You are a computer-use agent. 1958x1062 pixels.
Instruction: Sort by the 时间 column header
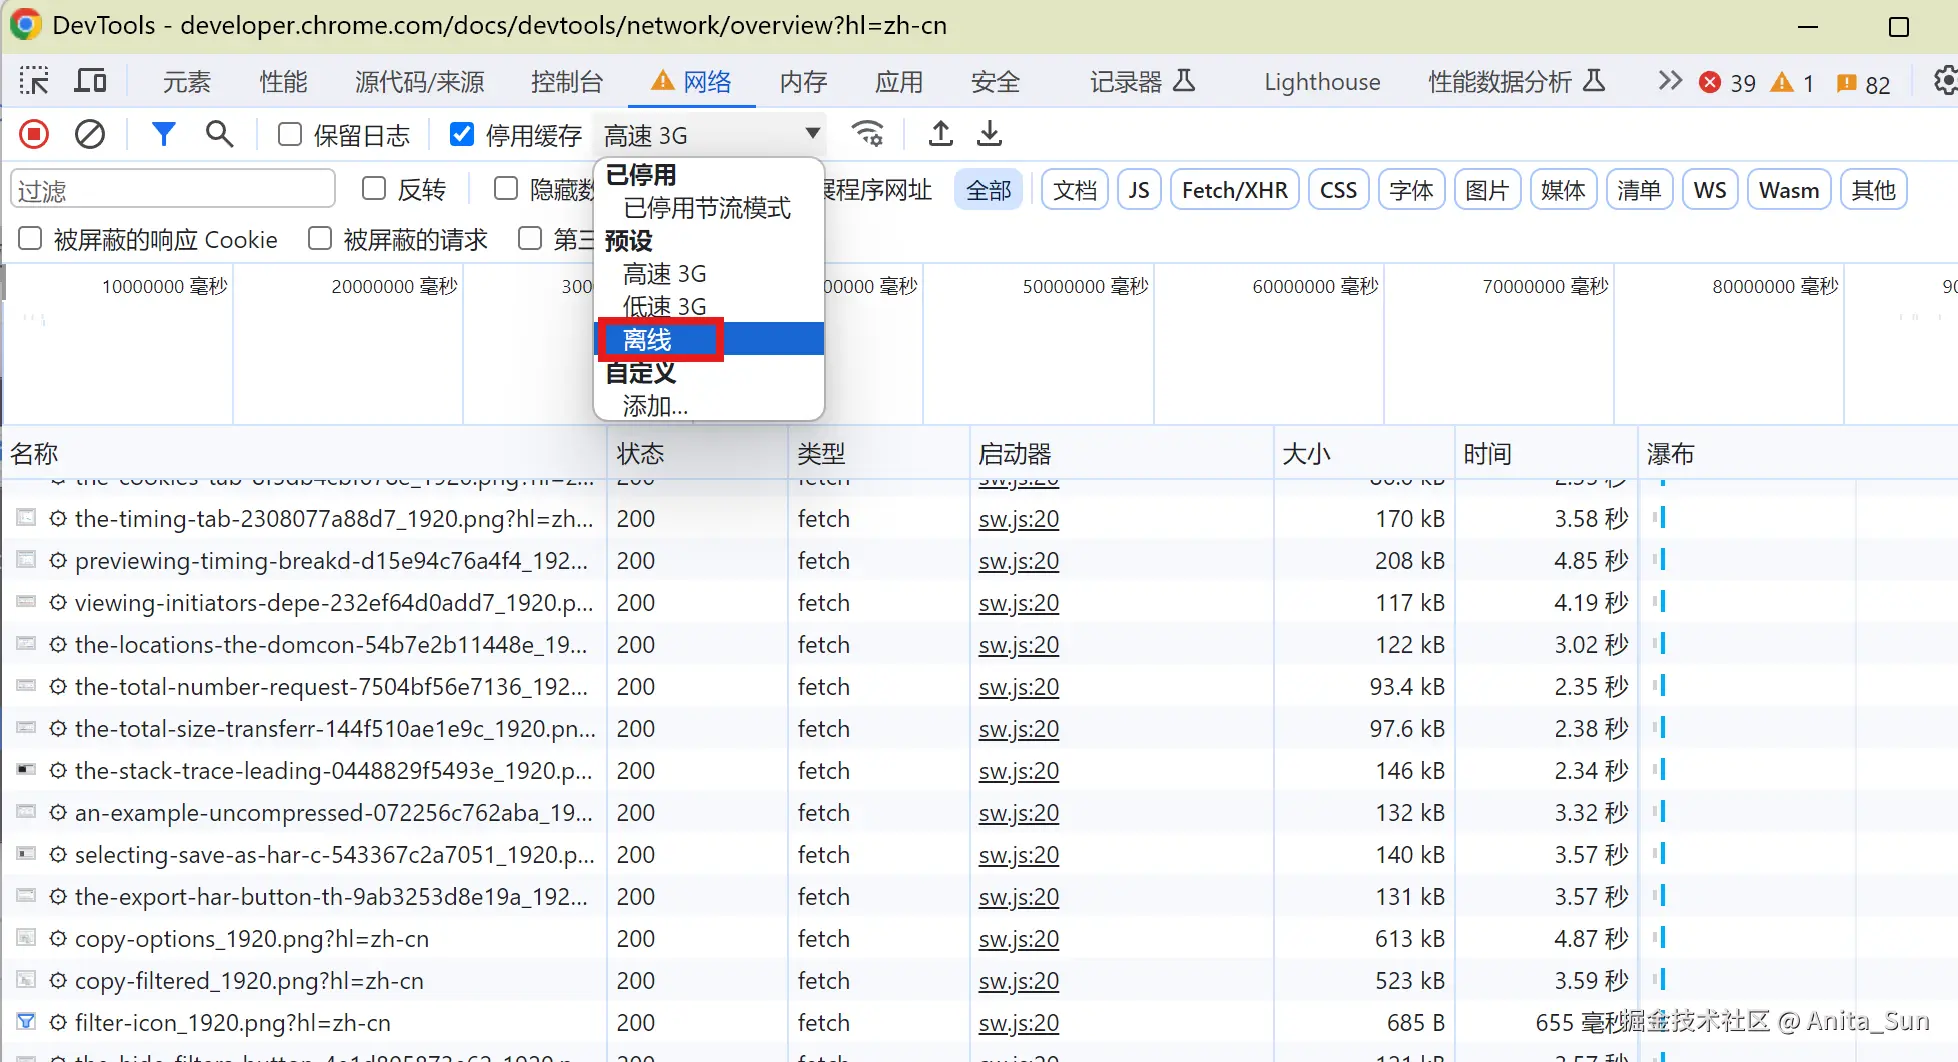pos(1546,454)
